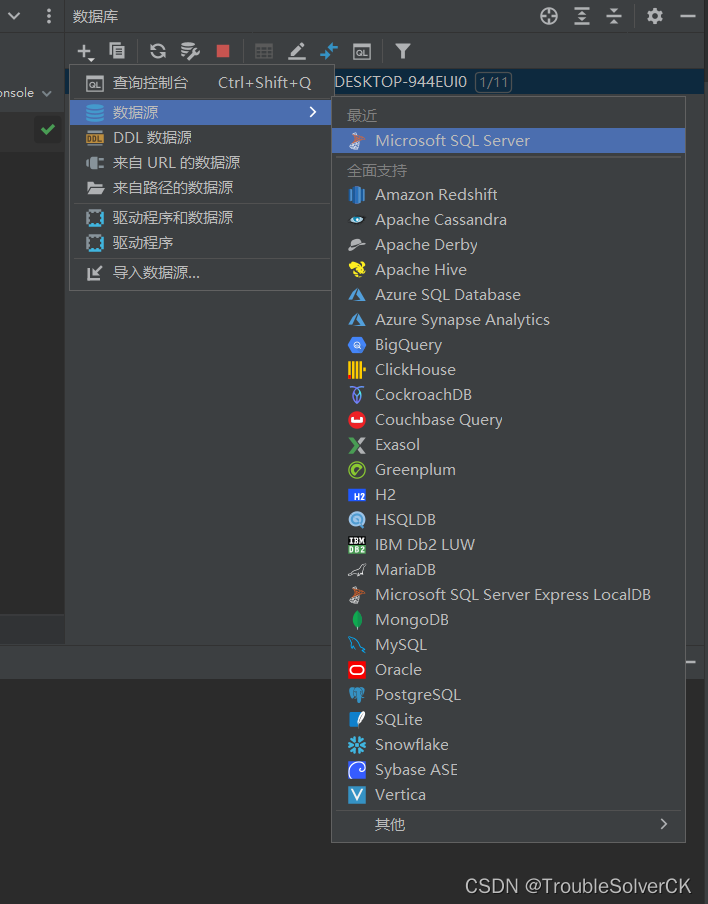Screen dimensions: 708x904
Task: Click the vertical three-dots options icon
Action: tap(49, 16)
